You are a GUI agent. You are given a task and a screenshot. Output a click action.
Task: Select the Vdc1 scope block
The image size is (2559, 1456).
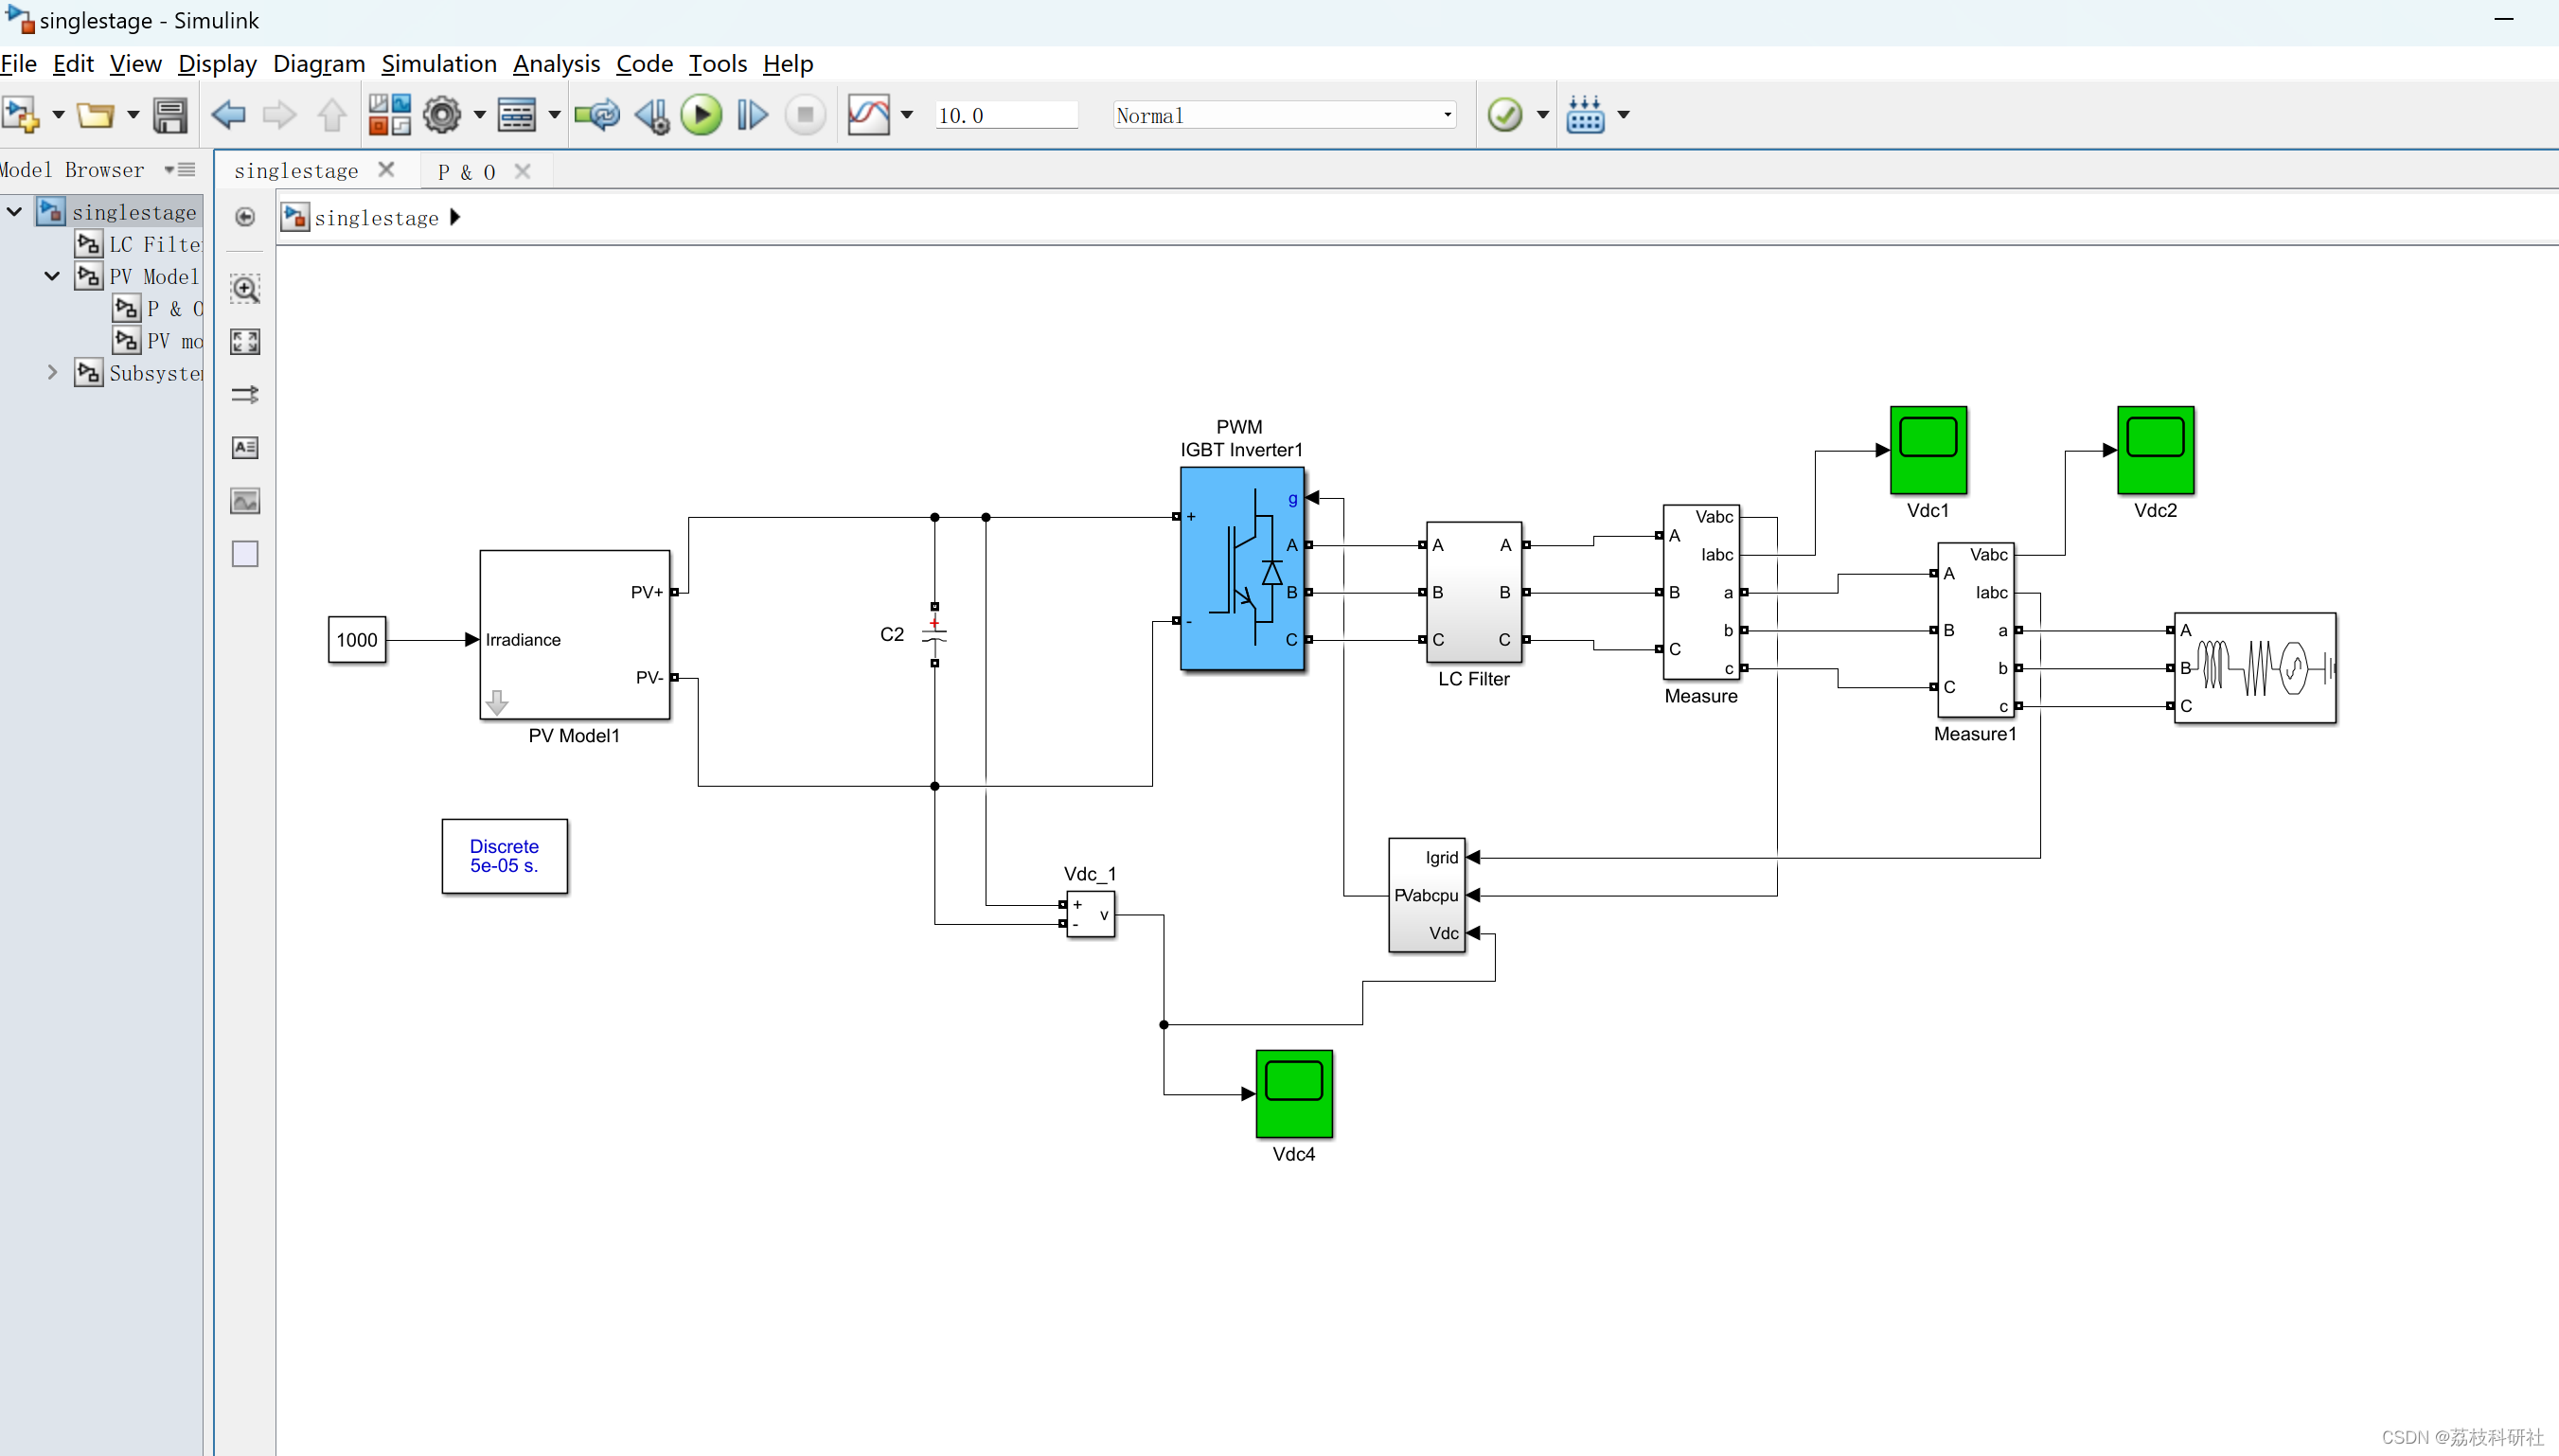tap(1928, 450)
